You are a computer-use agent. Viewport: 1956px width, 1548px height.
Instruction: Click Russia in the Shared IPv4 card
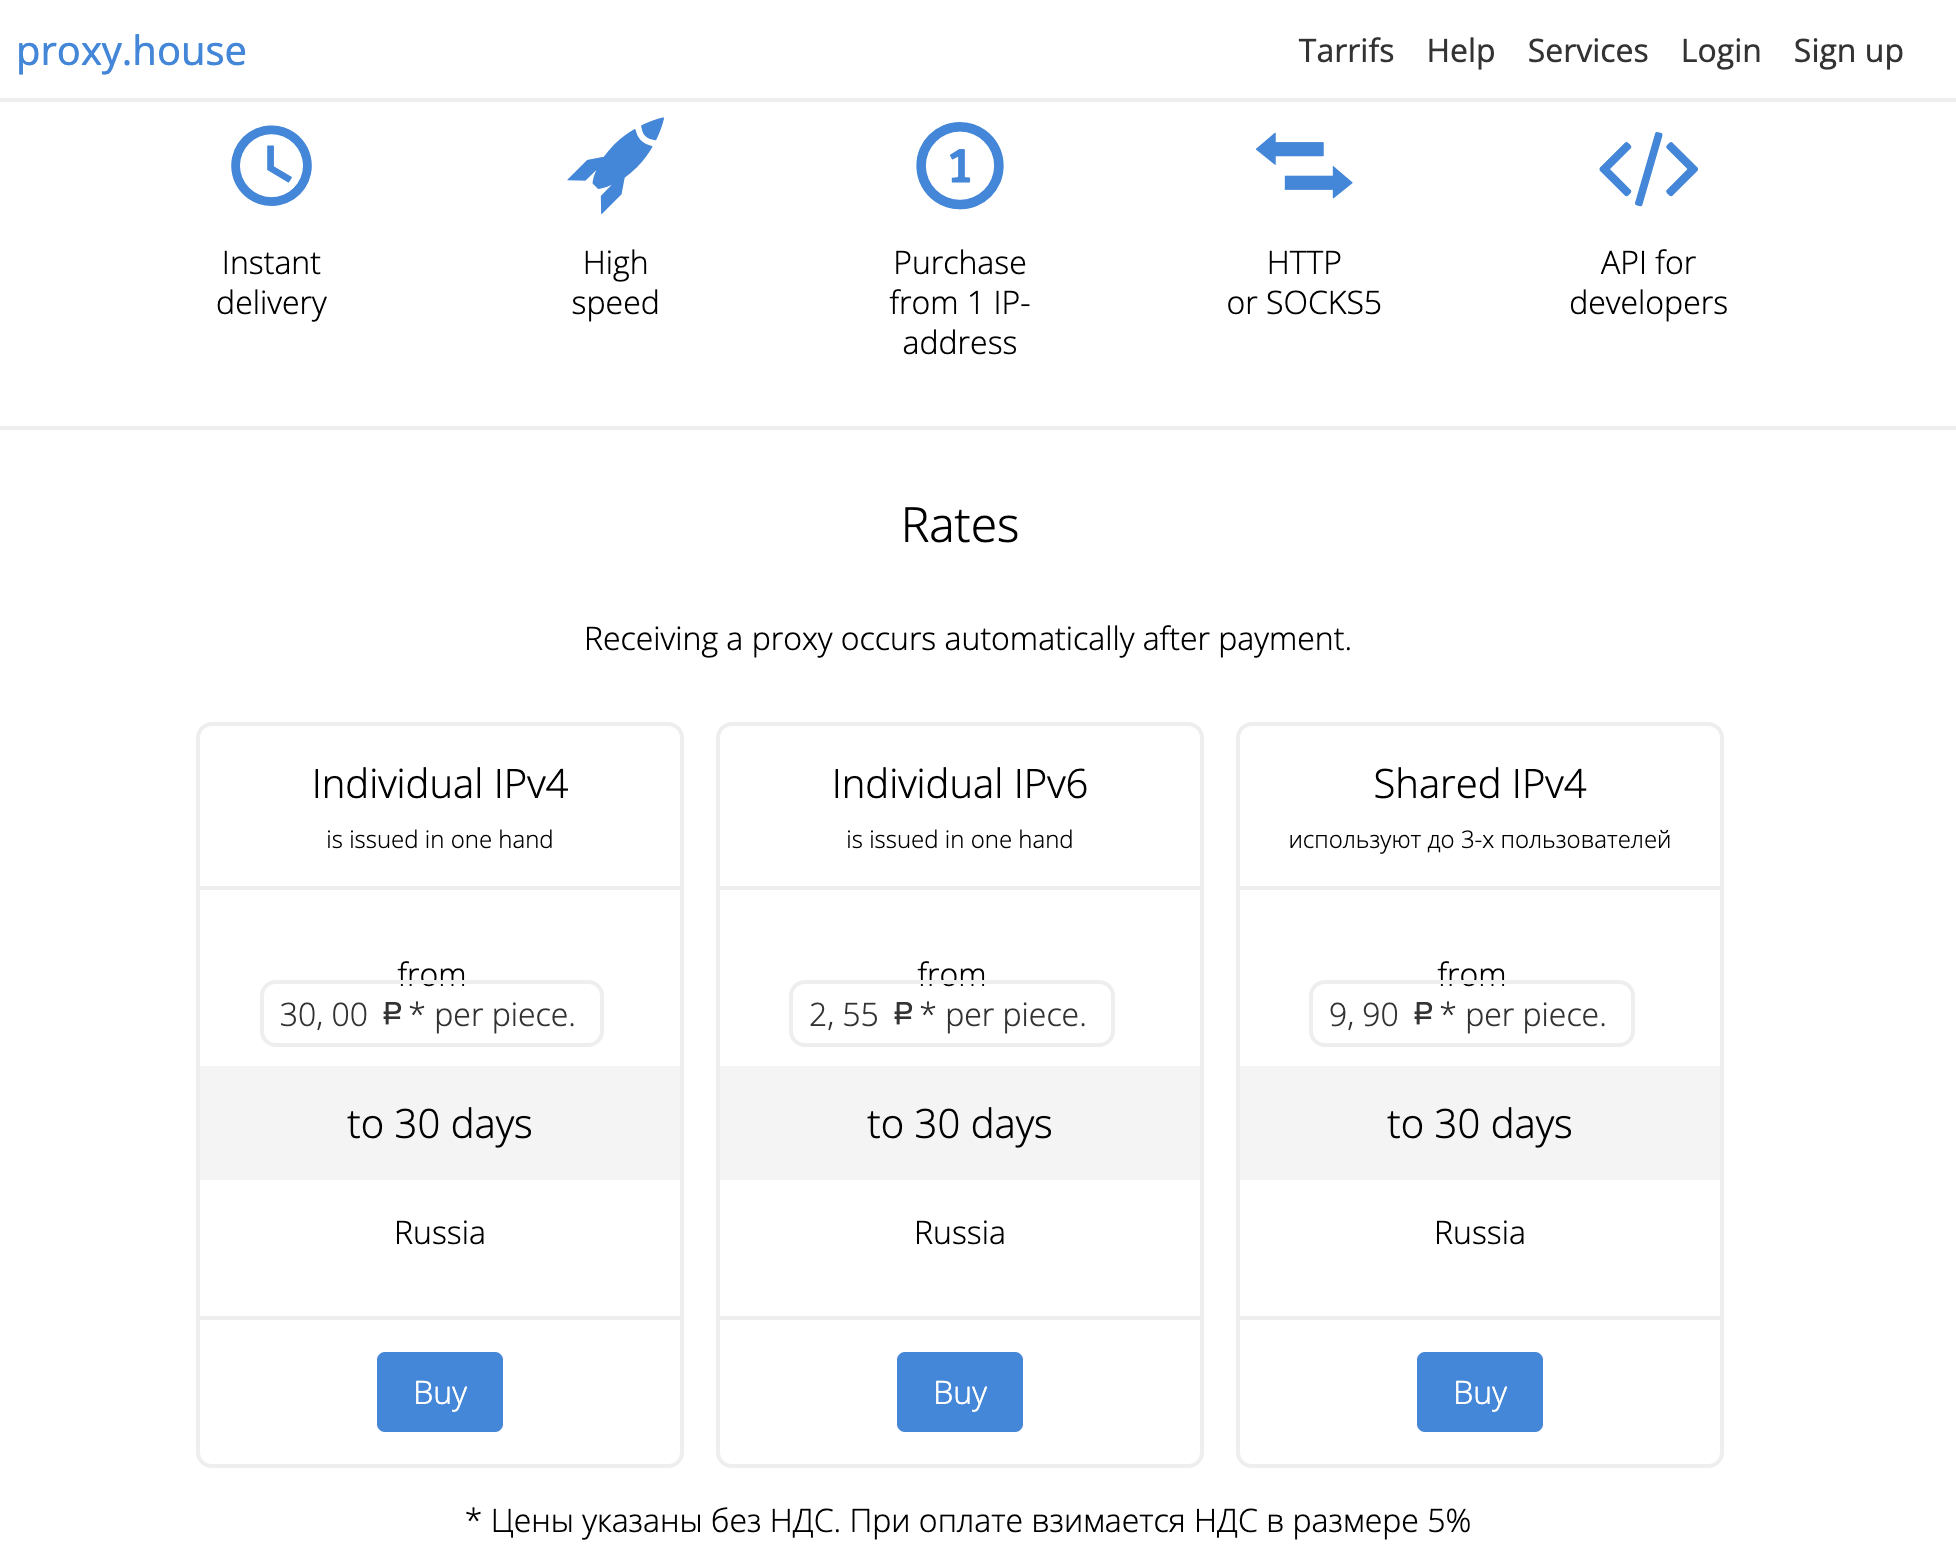[x=1480, y=1232]
